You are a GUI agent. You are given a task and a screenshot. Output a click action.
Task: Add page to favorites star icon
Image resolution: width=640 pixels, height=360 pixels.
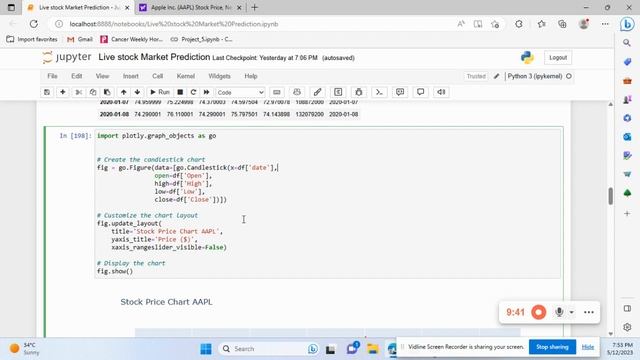495,24
